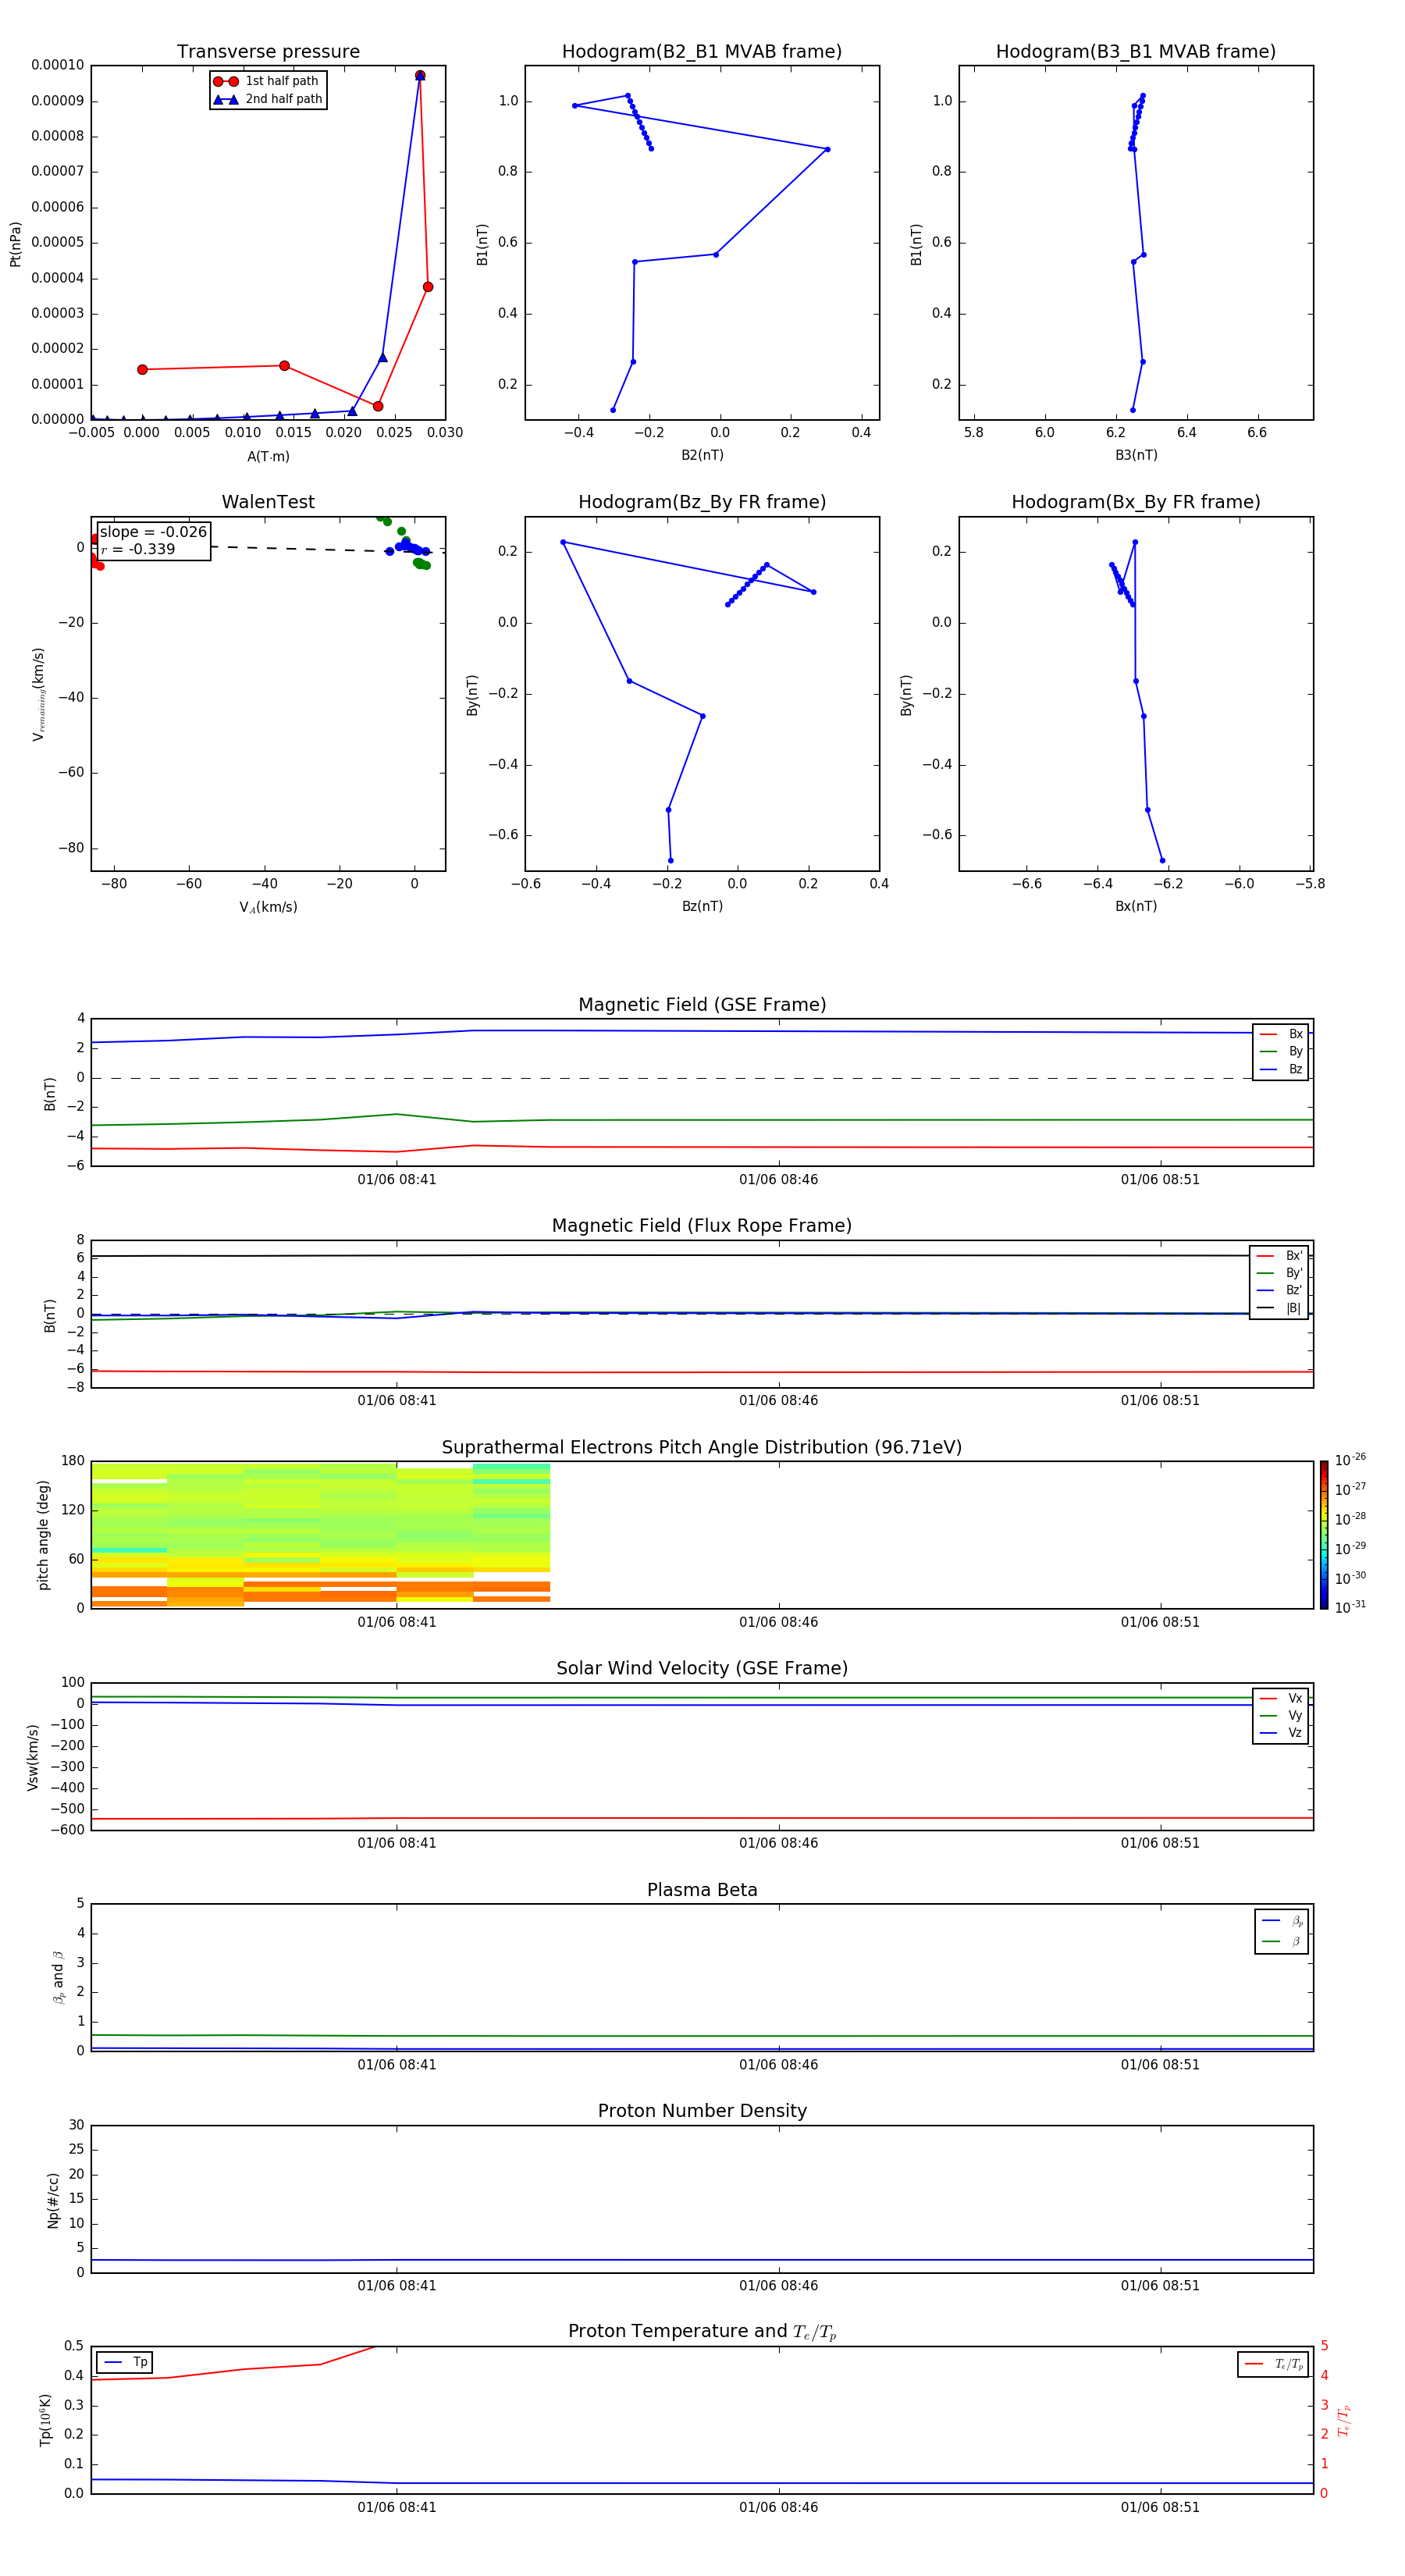Click the 'B2(nT)' x-axis label
The height and width of the screenshot is (2576, 1405).
tap(702, 455)
